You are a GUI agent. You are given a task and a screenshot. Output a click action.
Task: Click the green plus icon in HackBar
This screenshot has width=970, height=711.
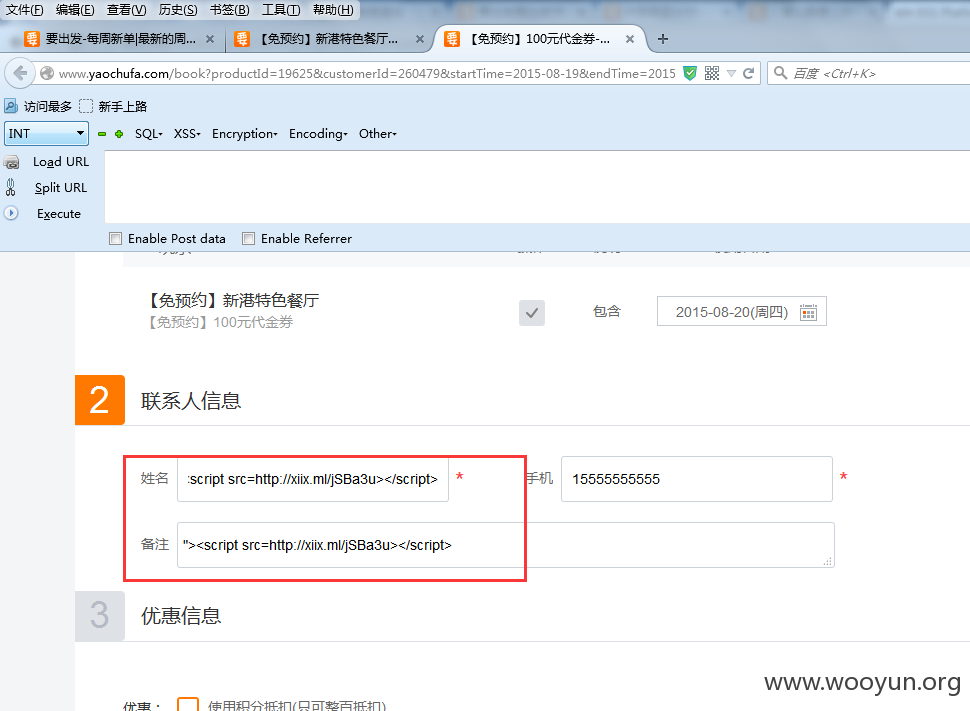point(119,134)
